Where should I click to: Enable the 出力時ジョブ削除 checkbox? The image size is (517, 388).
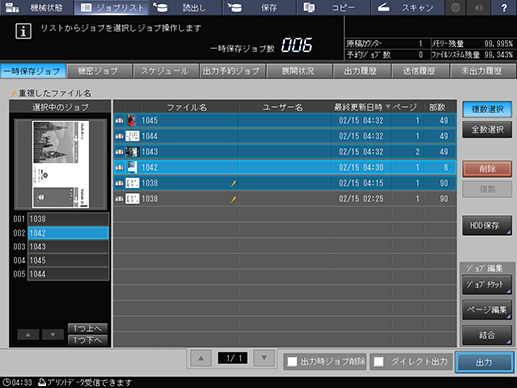coord(292,362)
